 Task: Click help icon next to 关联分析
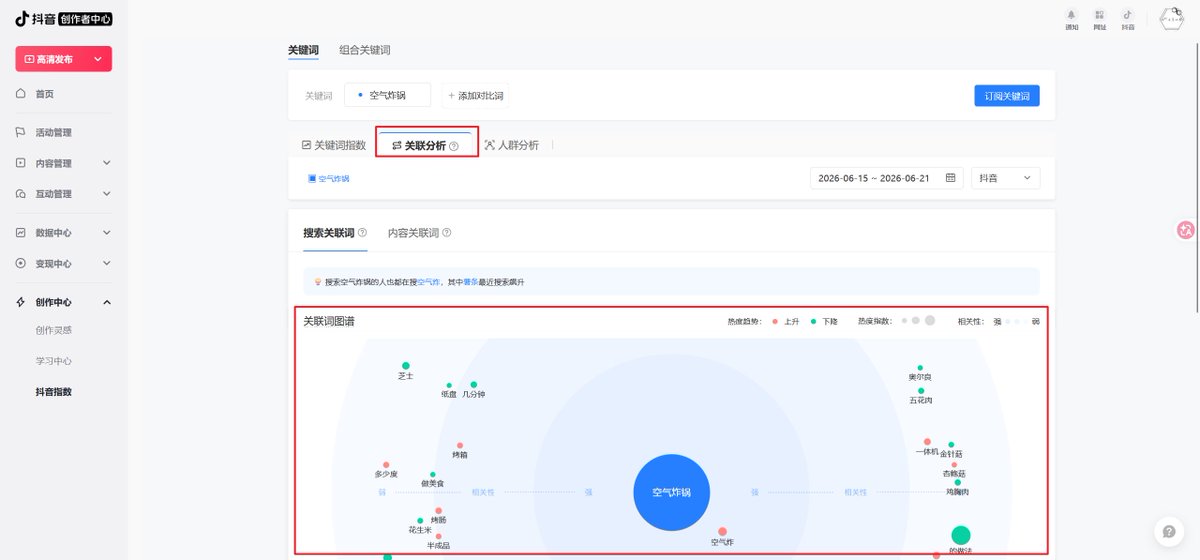tap(454, 146)
